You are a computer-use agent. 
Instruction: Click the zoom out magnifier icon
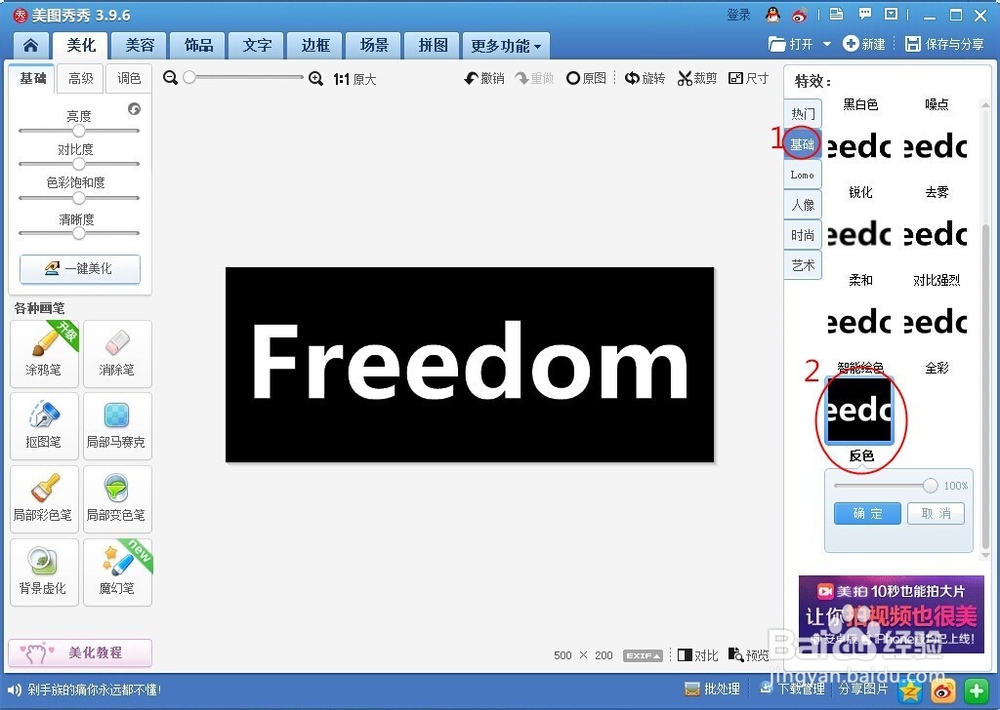(170, 78)
